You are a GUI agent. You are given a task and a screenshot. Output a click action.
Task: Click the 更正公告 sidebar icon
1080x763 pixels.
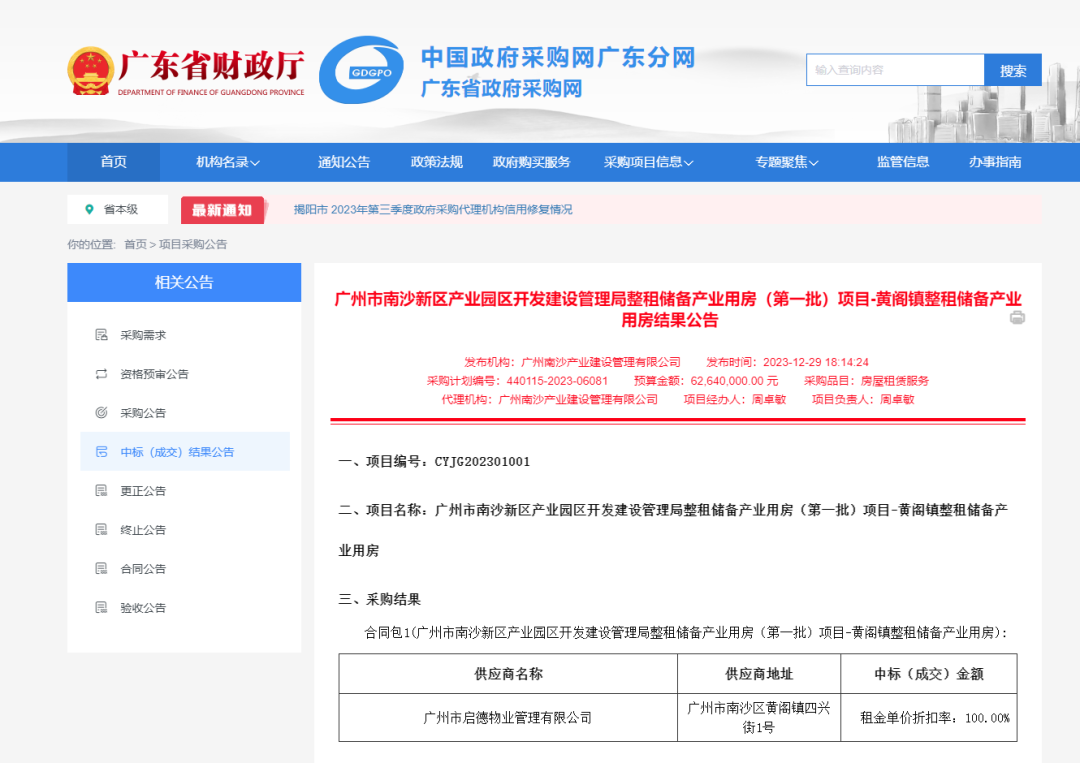(x=101, y=490)
